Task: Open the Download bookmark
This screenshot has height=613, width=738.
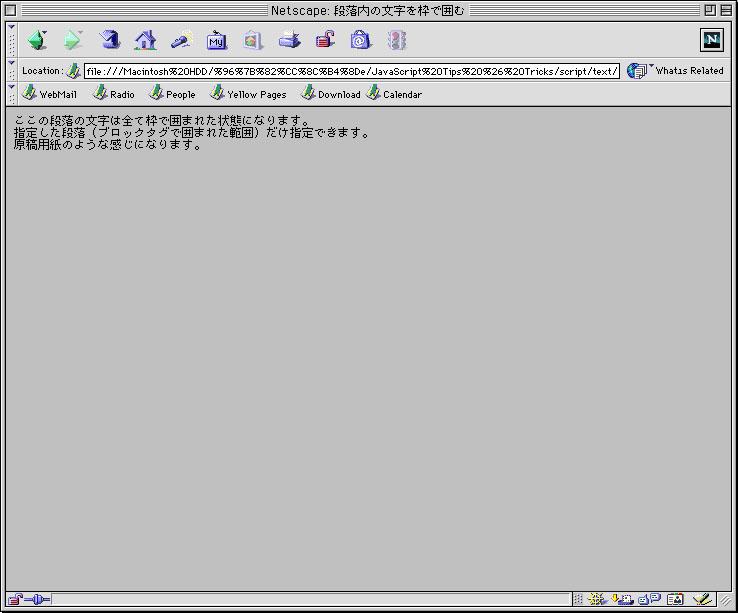Action: (330, 93)
